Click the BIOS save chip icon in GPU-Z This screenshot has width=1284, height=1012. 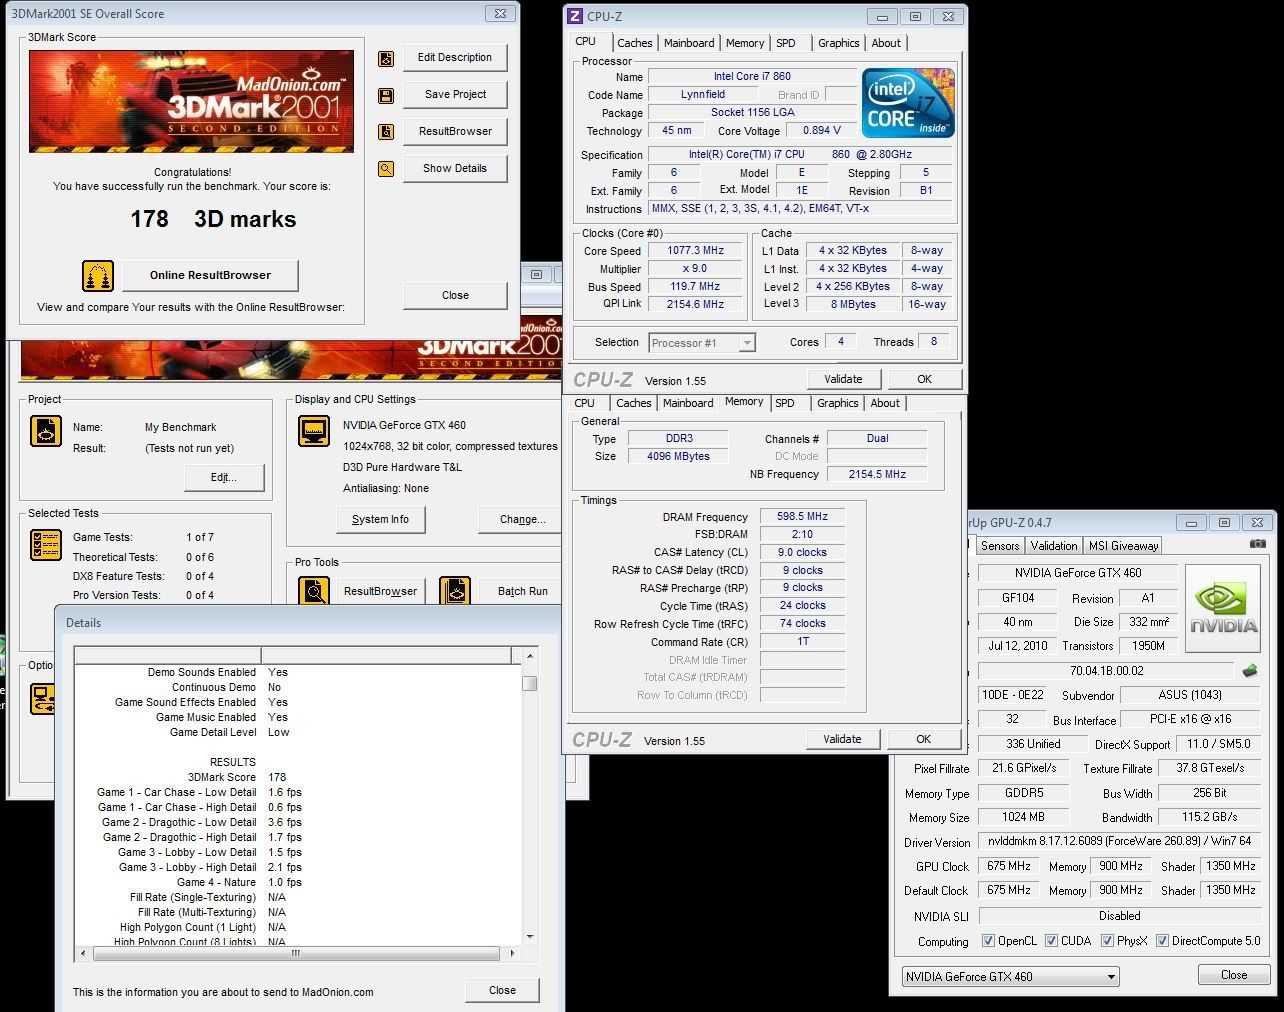pyautogui.click(x=1250, y=671)
